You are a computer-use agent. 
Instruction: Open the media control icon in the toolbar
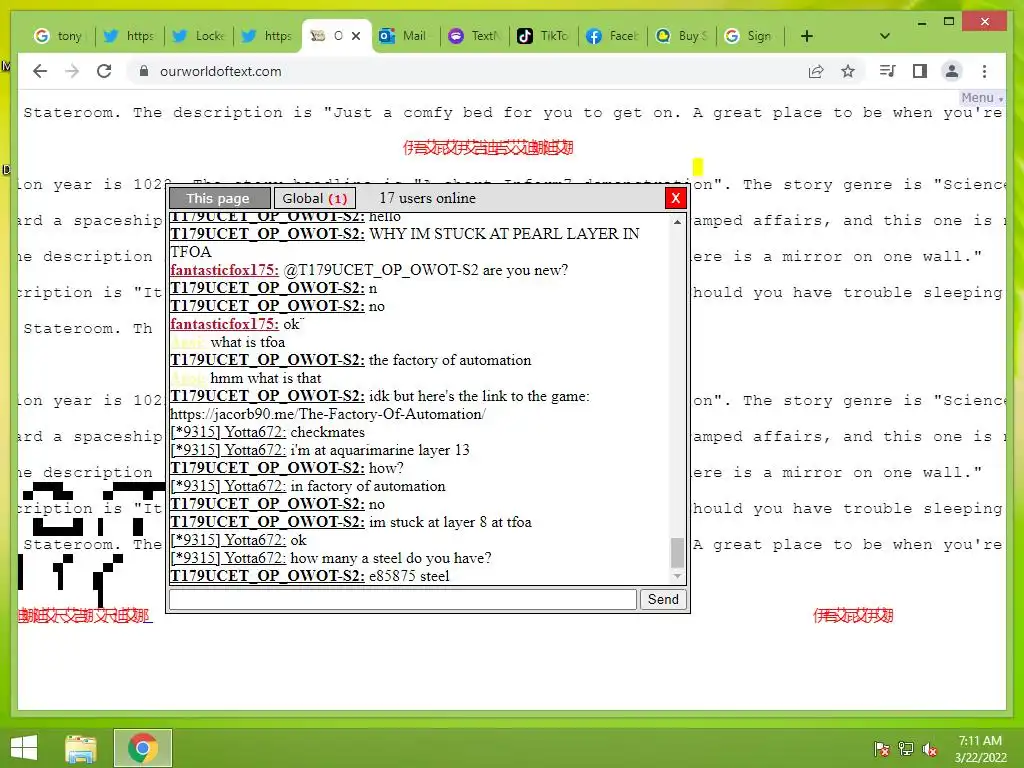tap(887, 71)
